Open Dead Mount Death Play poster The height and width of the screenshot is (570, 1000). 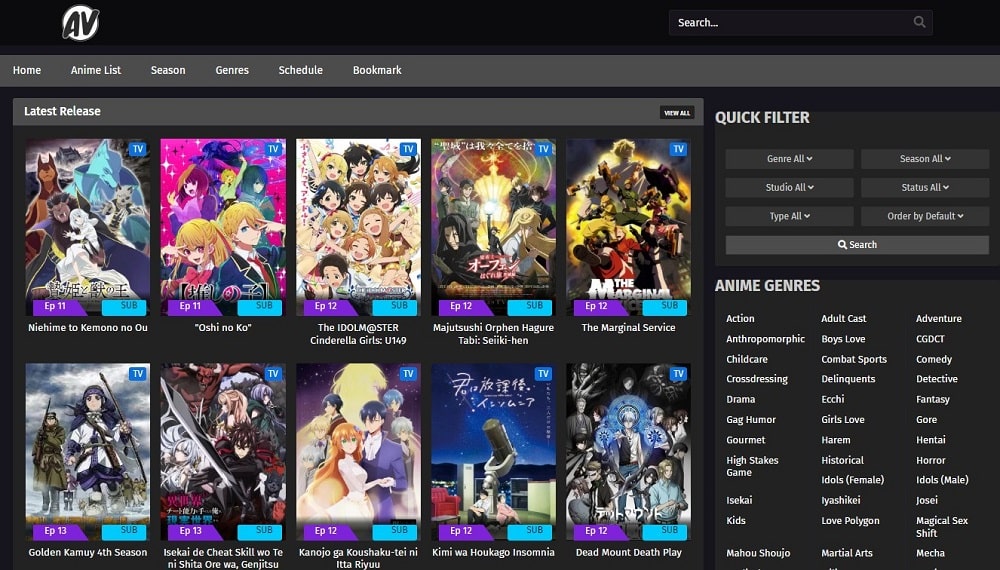pos(628,451)
